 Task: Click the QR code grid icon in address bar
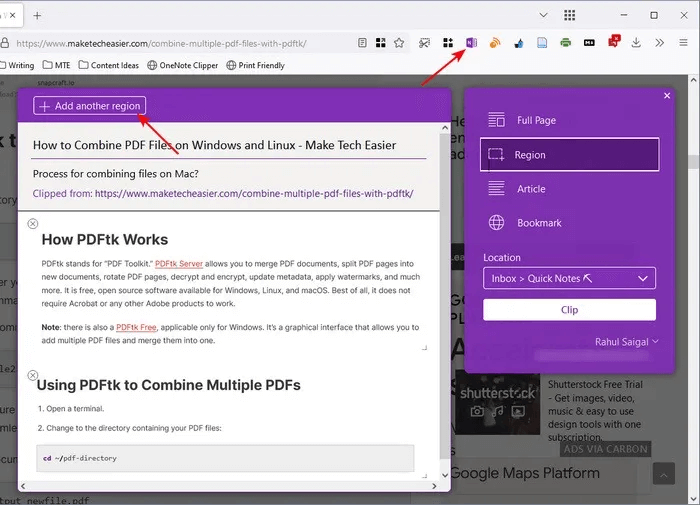380,43
